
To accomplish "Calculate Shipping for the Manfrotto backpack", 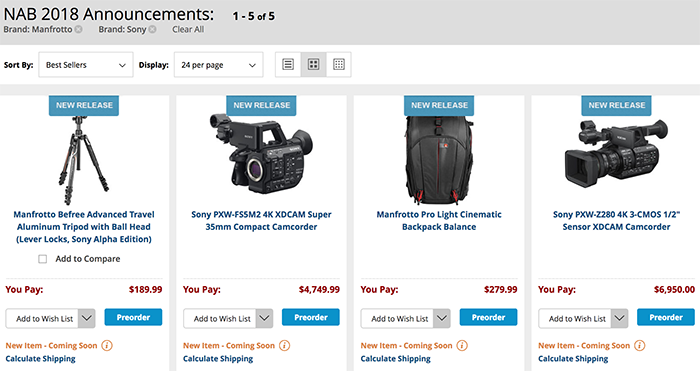I will pos(396,358).
